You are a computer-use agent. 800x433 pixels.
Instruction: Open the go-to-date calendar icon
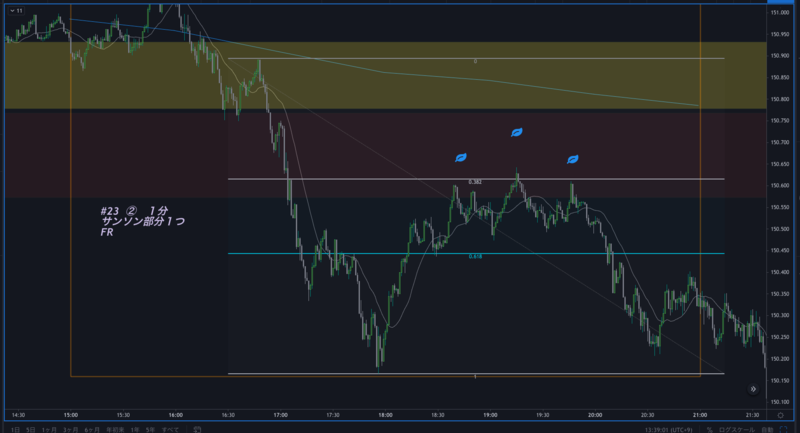click(x=197, y=429)
